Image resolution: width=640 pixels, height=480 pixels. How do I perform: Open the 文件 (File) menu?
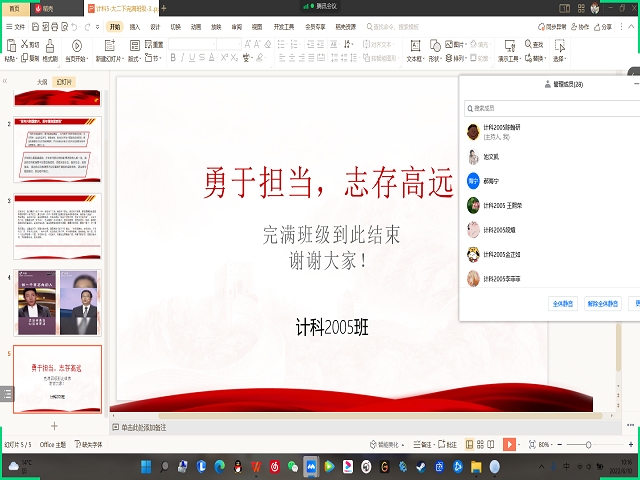[x=17, y=27]
